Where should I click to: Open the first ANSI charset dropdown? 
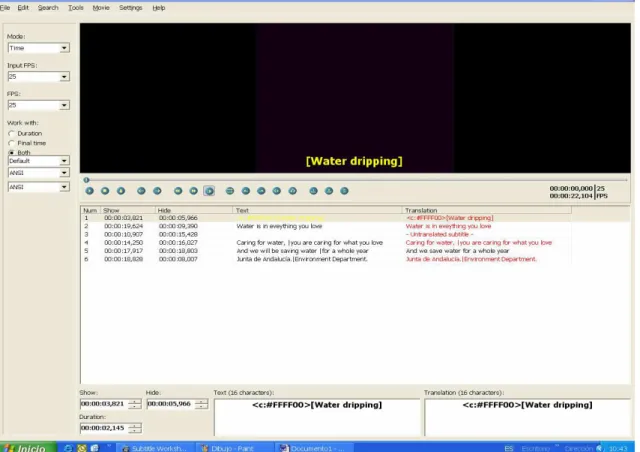39,173
